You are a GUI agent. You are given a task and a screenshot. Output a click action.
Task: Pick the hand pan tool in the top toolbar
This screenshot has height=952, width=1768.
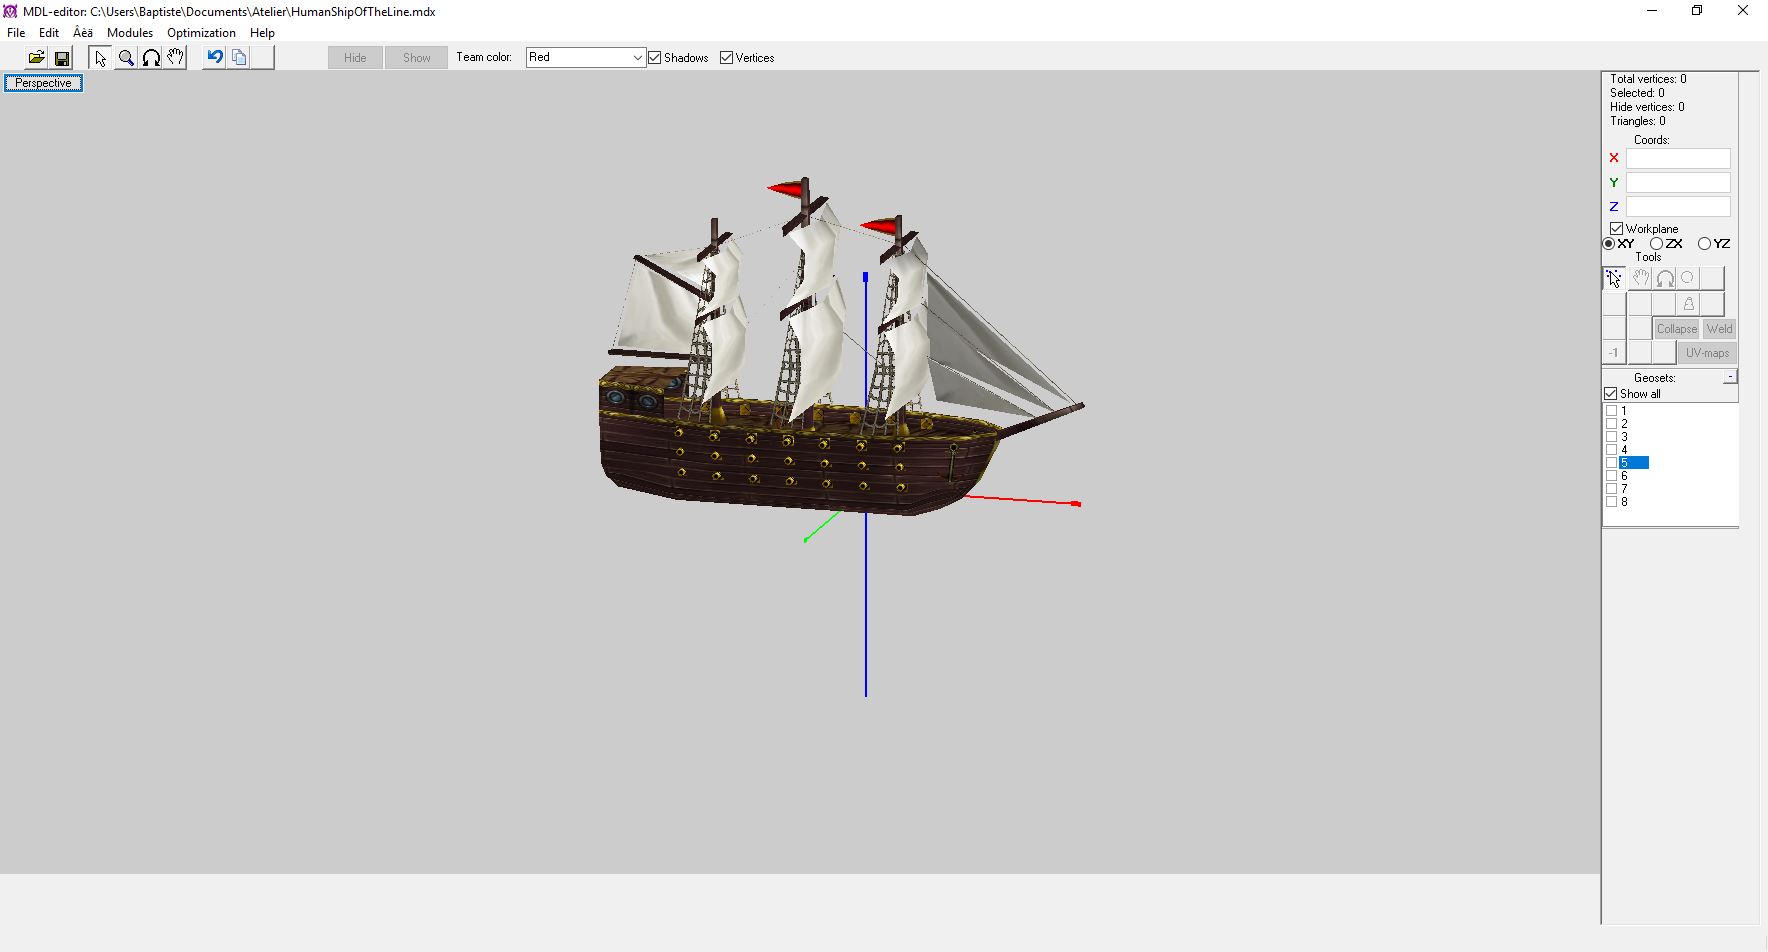tap(176, 58)
